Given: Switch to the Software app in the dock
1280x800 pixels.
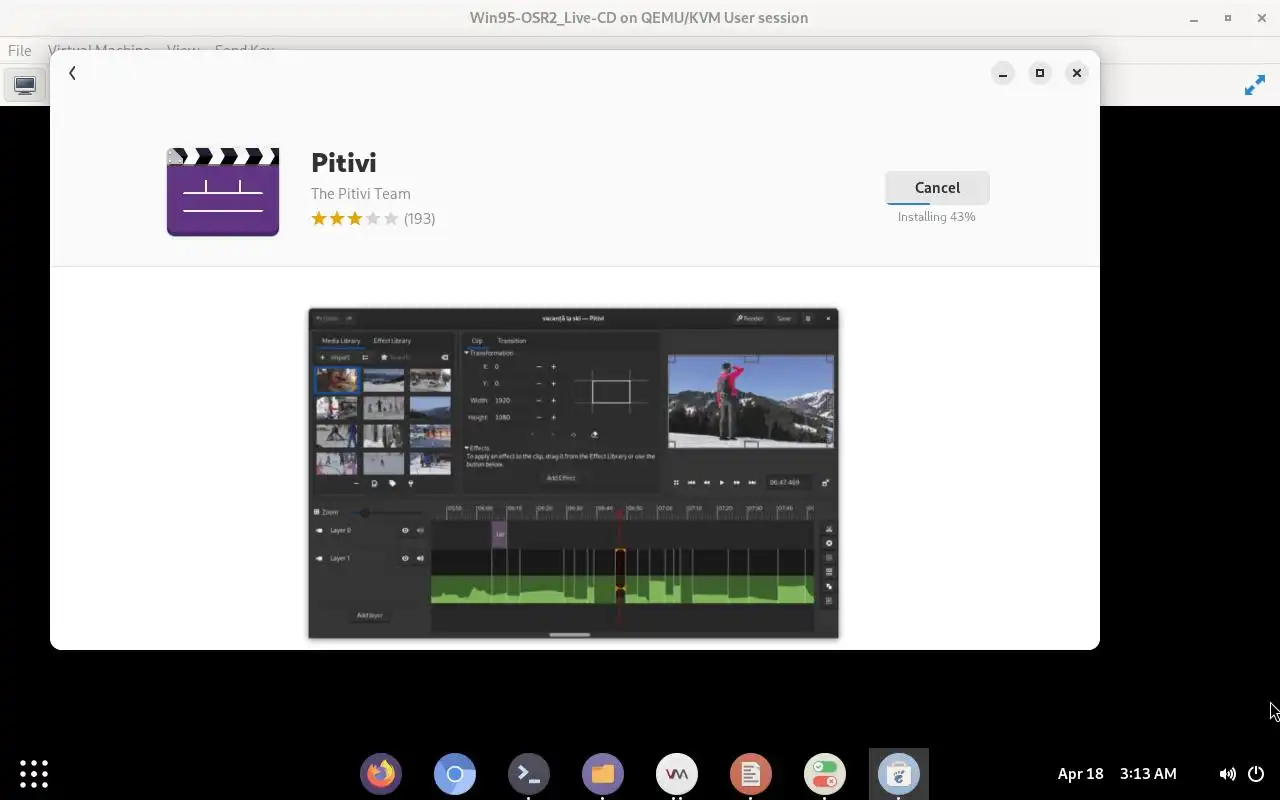Looking at the screenshot, I should tap(899, 773).
